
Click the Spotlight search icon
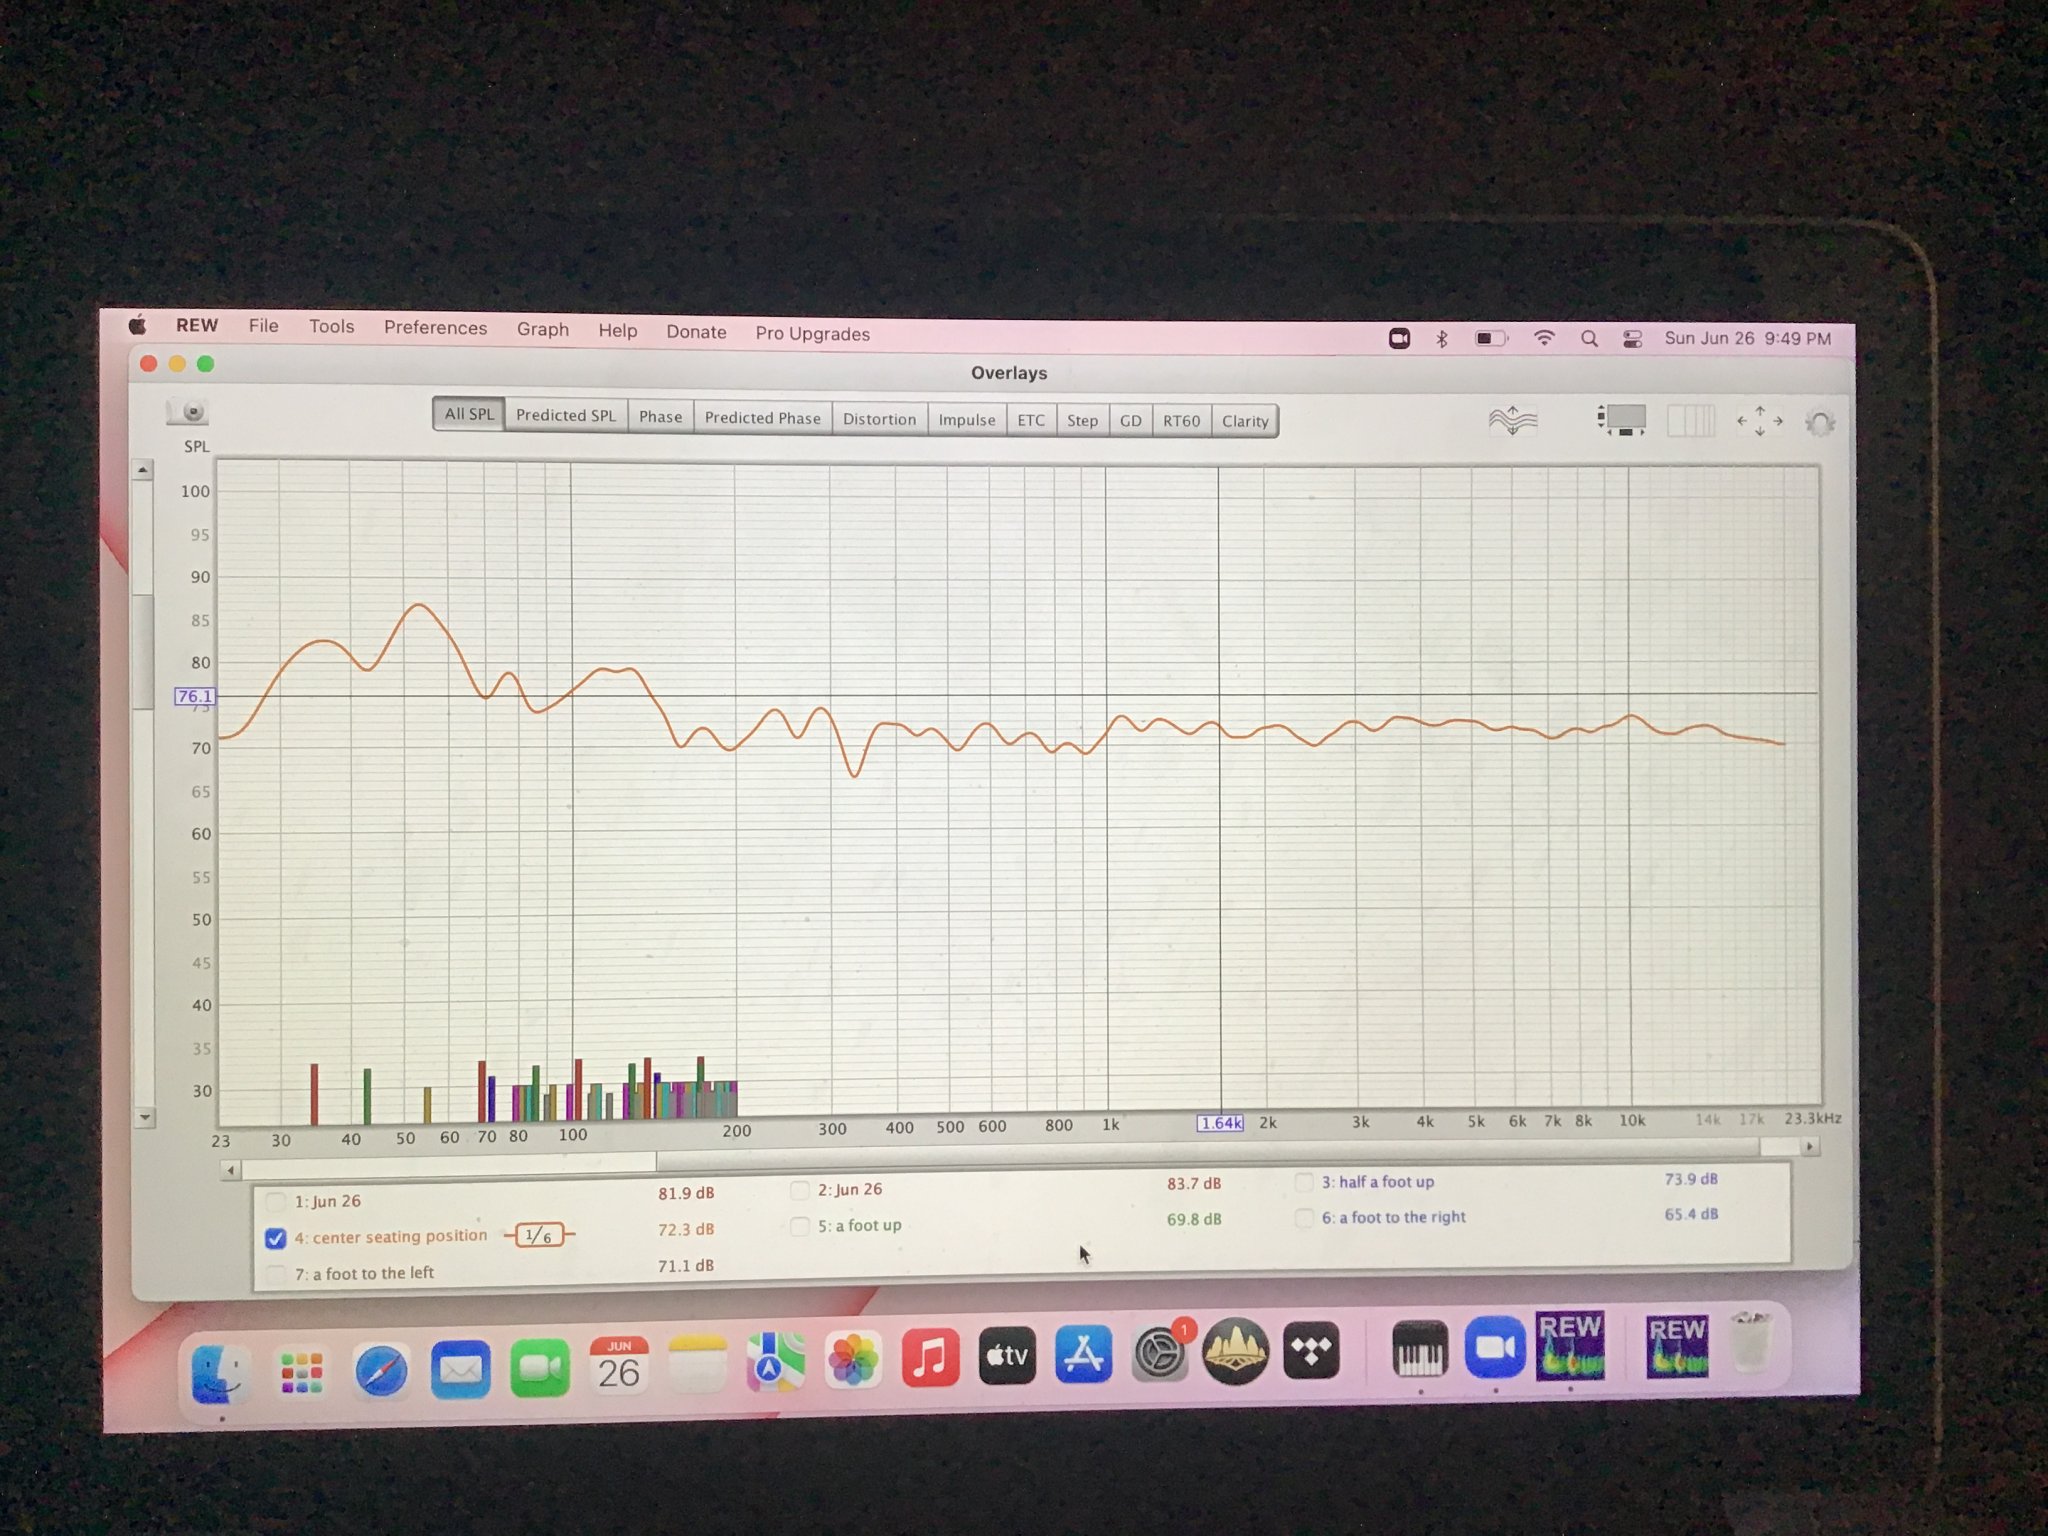click(1589, 339)
